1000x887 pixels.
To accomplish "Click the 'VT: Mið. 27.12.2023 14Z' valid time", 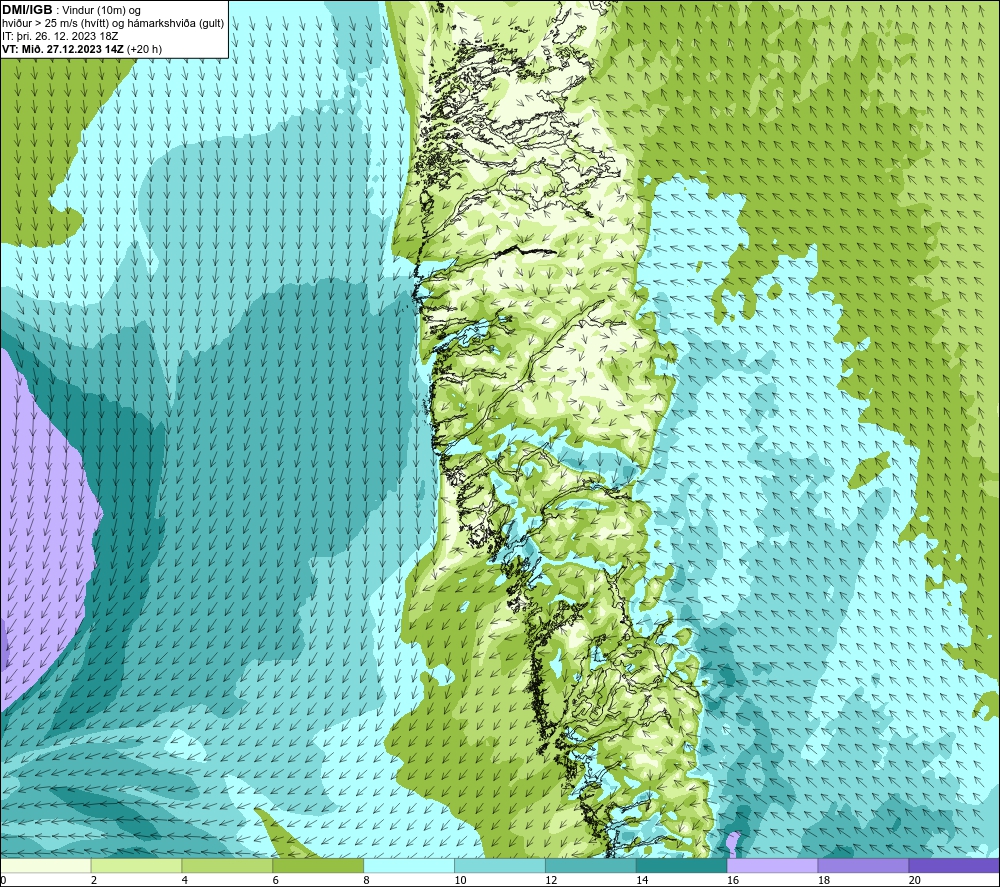I will [63, 49].
